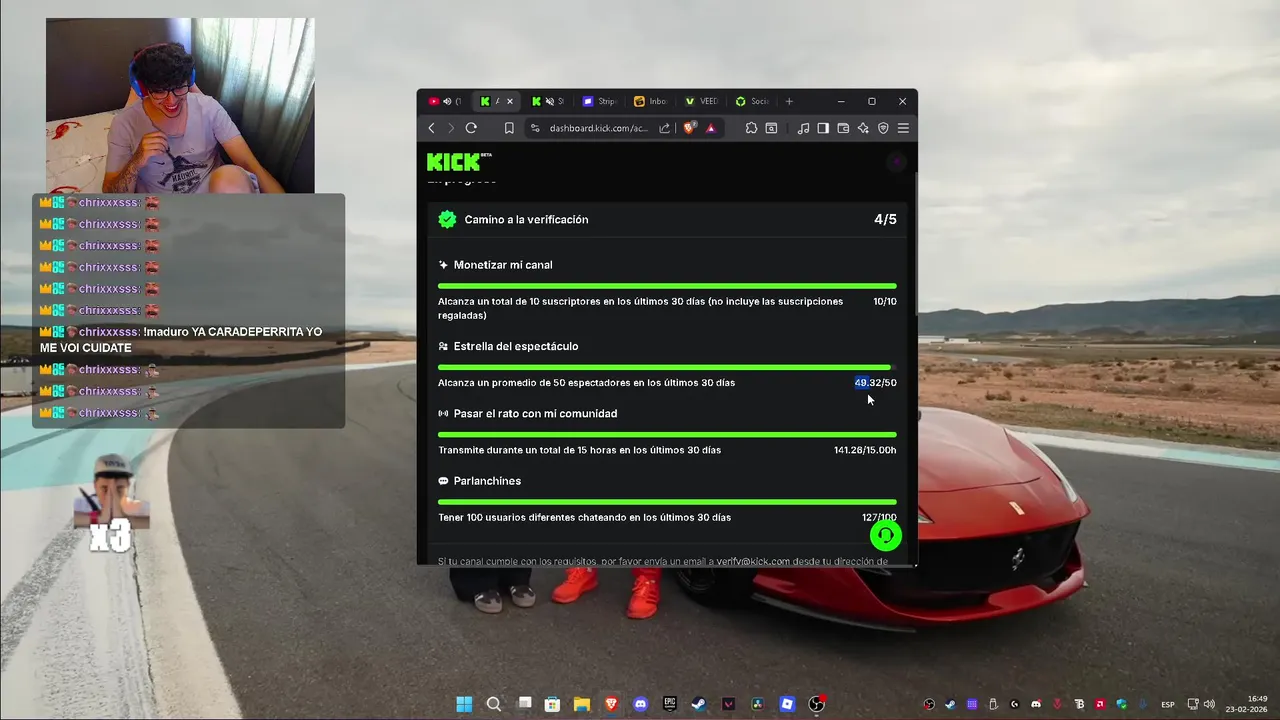The image size is (1280, 720).
Task: Open File Explorer from taskbar
Action: pyautogui.click(x=581, y=704)
